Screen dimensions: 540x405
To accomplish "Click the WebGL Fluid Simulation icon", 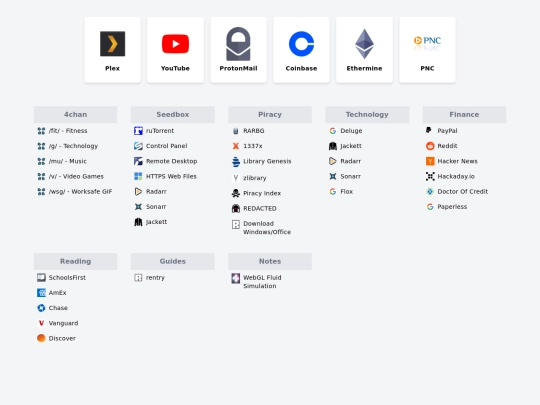I will [x=236, y=278].
